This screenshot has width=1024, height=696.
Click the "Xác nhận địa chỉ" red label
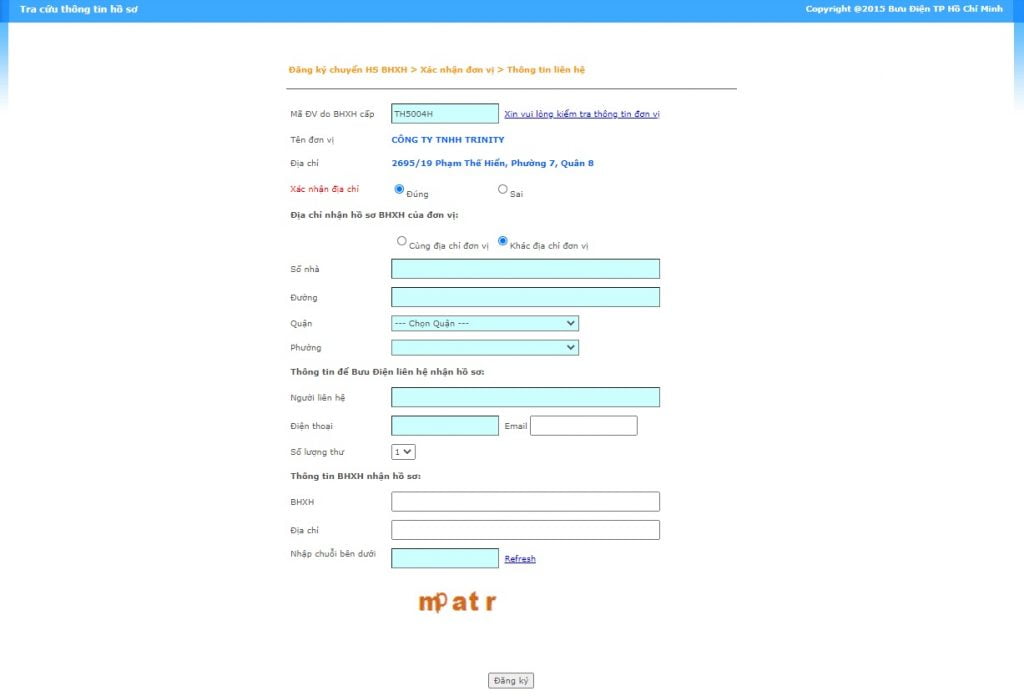pos(325,189)
